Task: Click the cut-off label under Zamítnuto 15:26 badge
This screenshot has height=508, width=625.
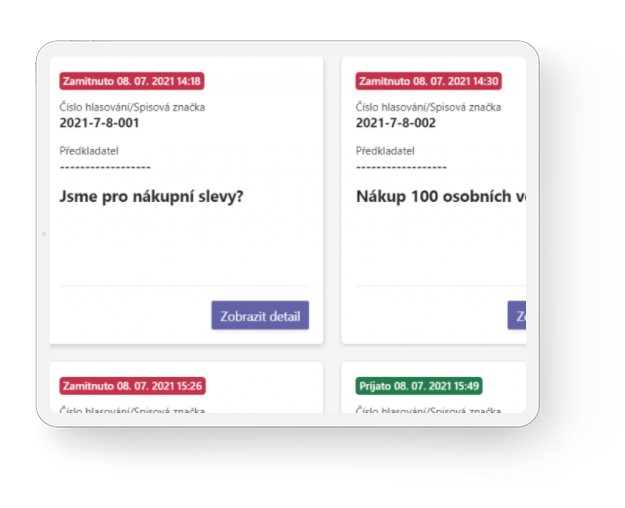Action: point(132,408)
